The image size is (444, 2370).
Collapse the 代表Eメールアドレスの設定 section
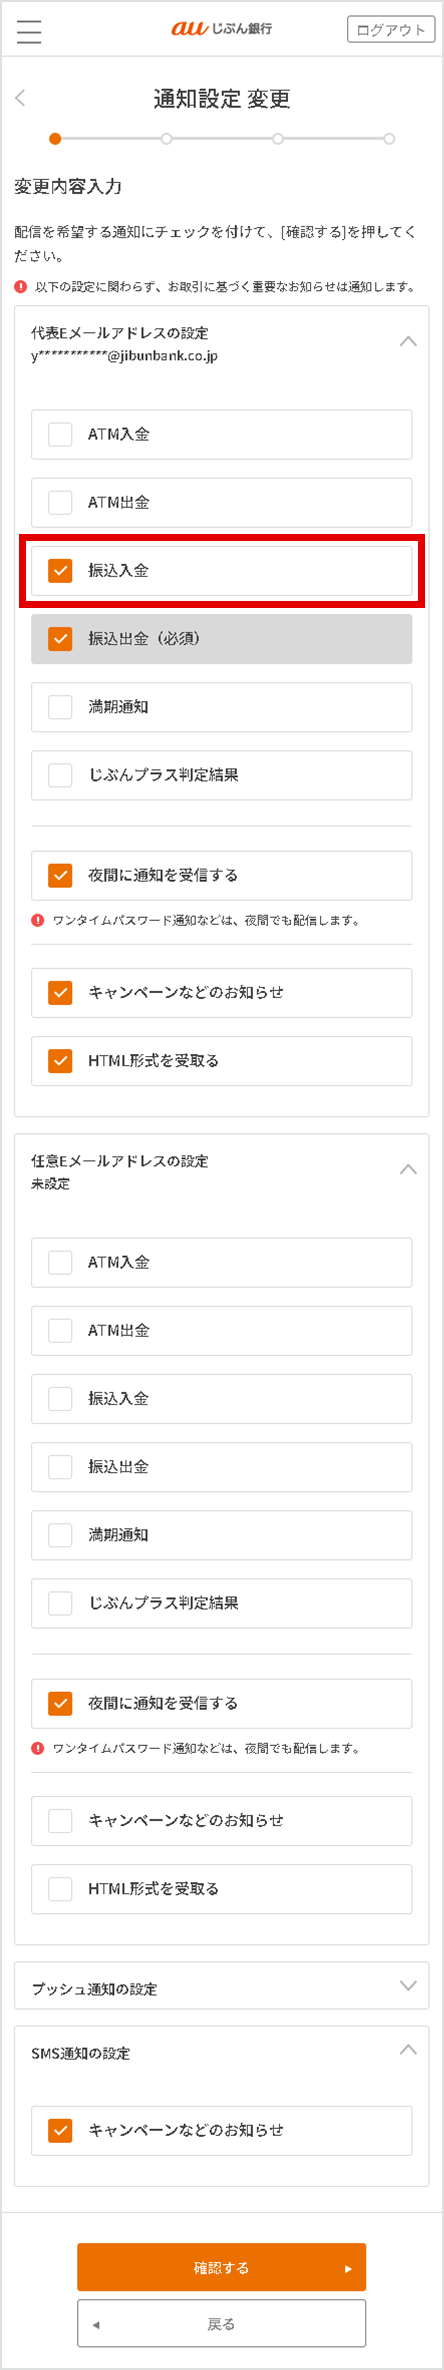(x=408, y=342)
